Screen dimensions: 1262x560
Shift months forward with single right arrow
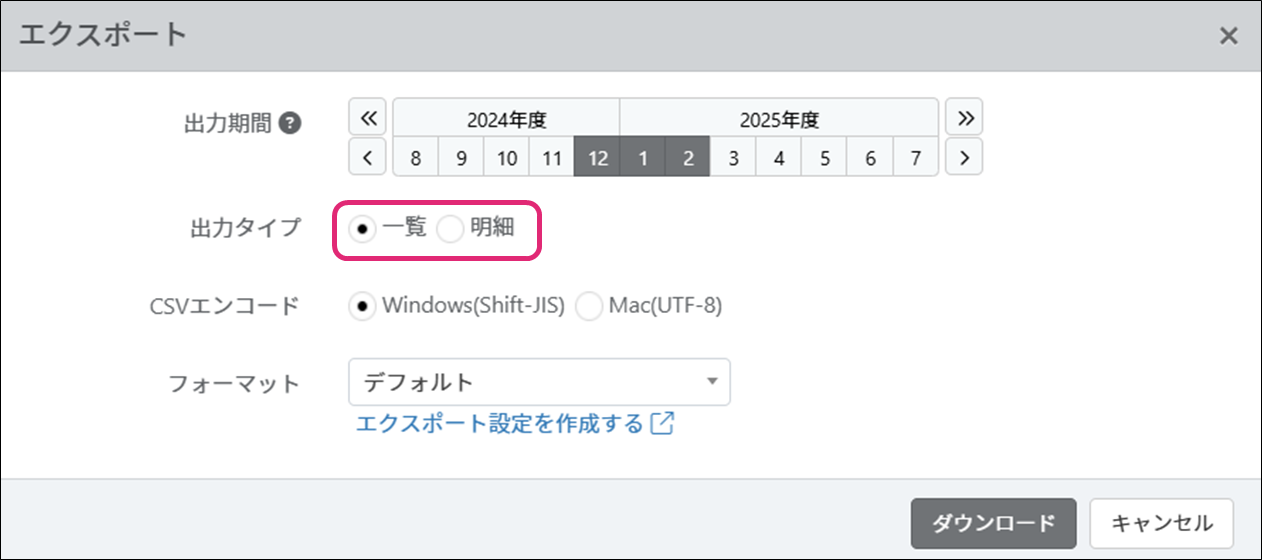pos(964,157)
